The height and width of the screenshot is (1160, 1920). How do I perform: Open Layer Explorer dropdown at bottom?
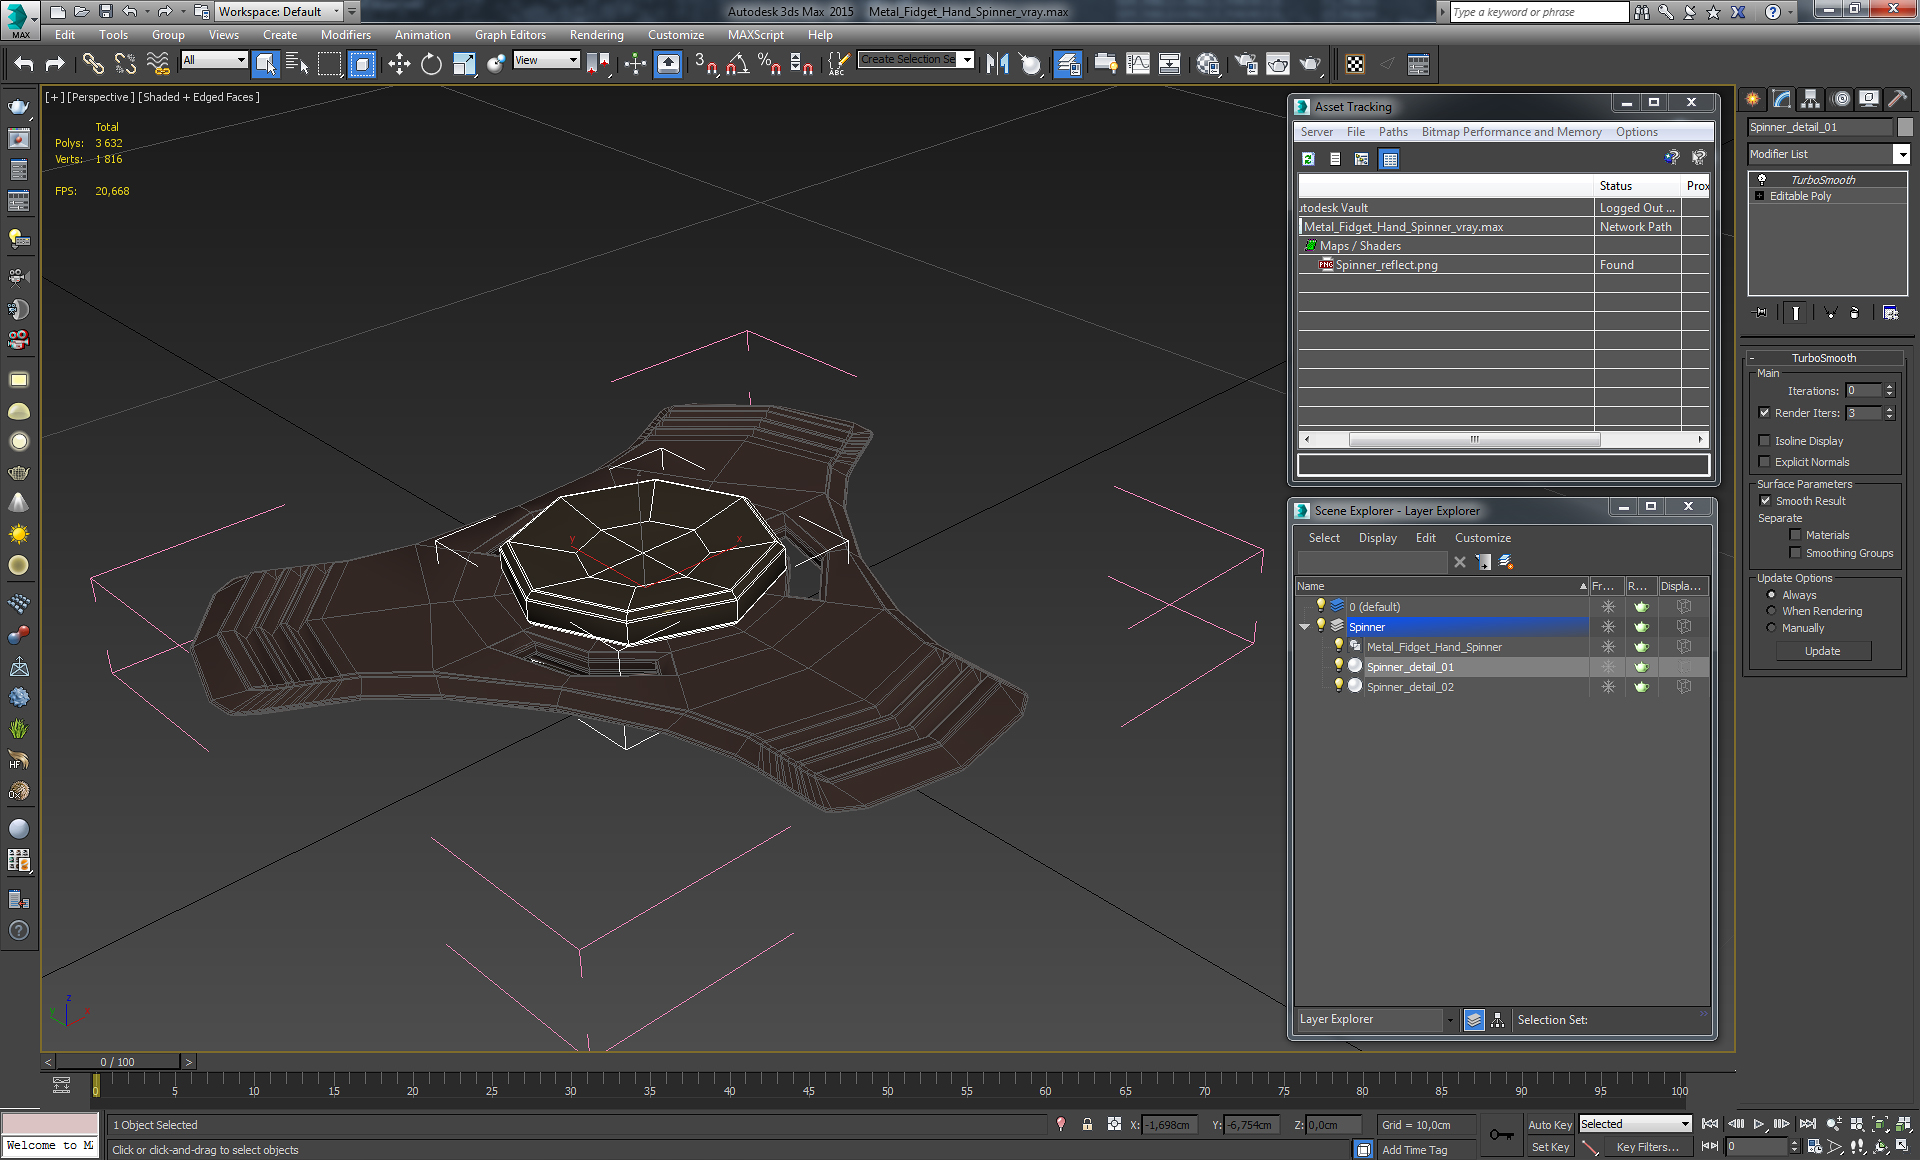[1450, 1020]
